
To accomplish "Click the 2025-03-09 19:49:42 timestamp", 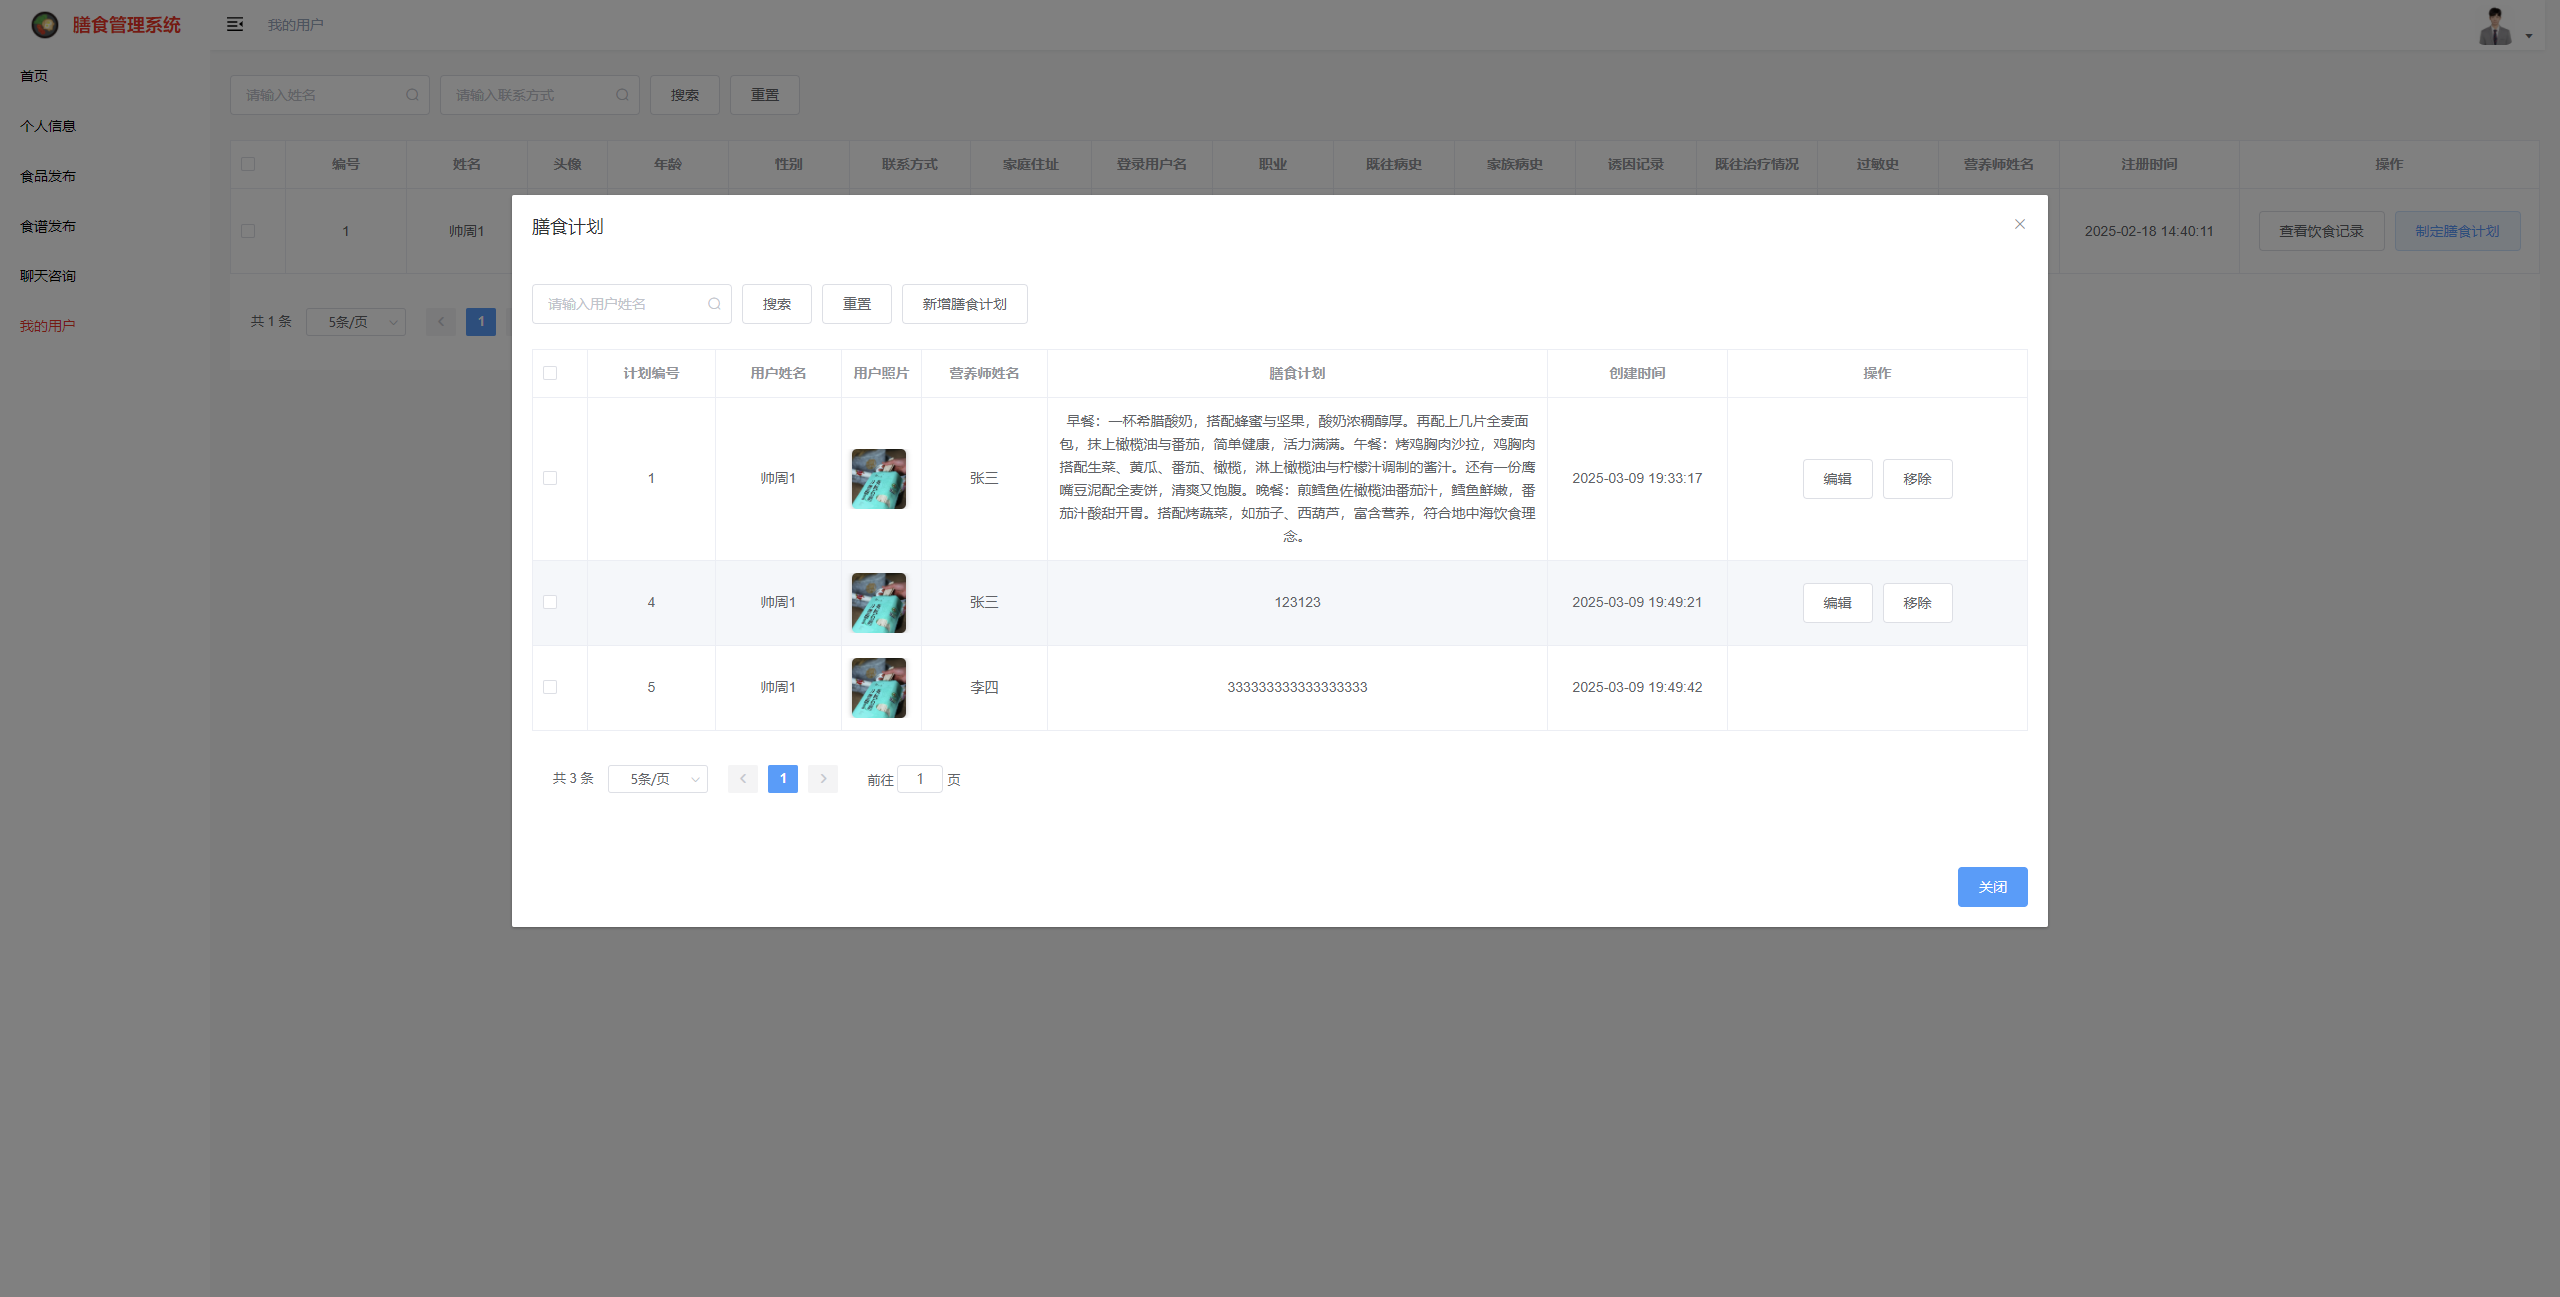I will click(1637, 687).
